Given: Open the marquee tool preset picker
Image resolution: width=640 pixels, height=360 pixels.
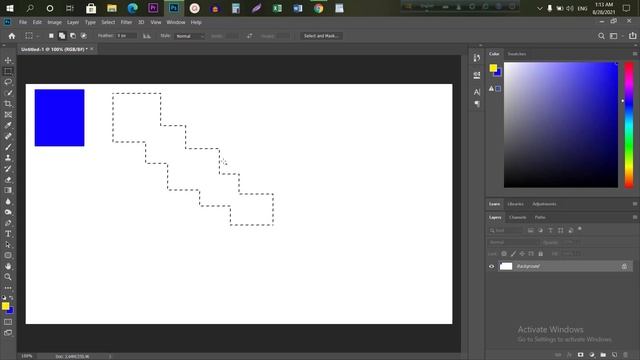Looking at the screenshot, I should (x=31, y=36).
